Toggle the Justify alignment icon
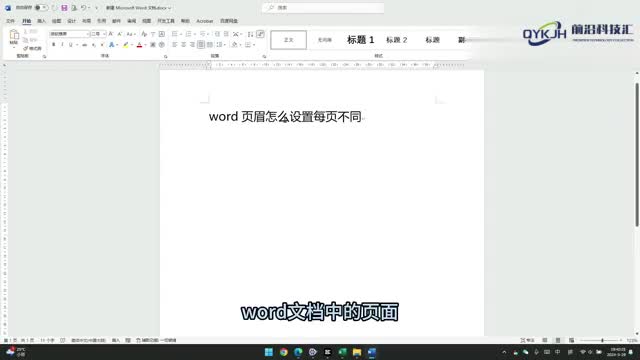 (x=201, y=44)
